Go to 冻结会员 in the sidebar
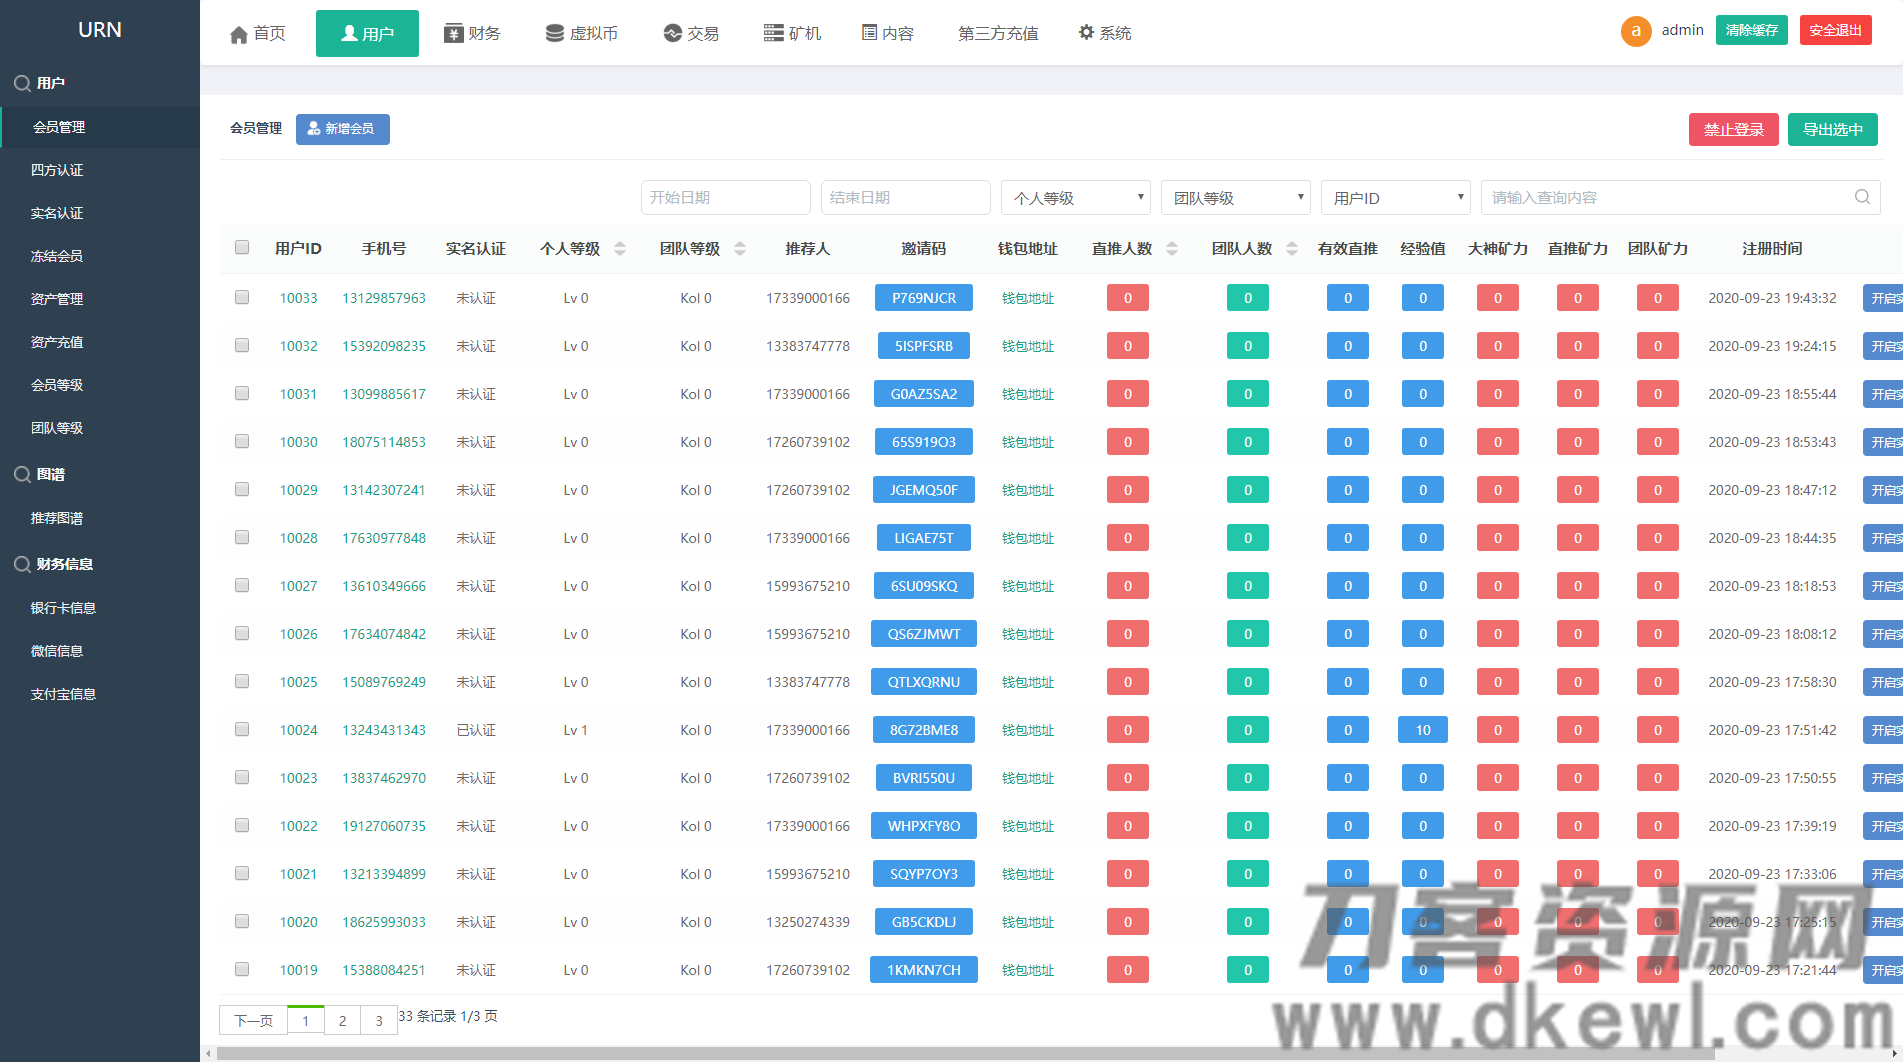The width and height of the screenshot is (1903, 1062). [57, 256]
